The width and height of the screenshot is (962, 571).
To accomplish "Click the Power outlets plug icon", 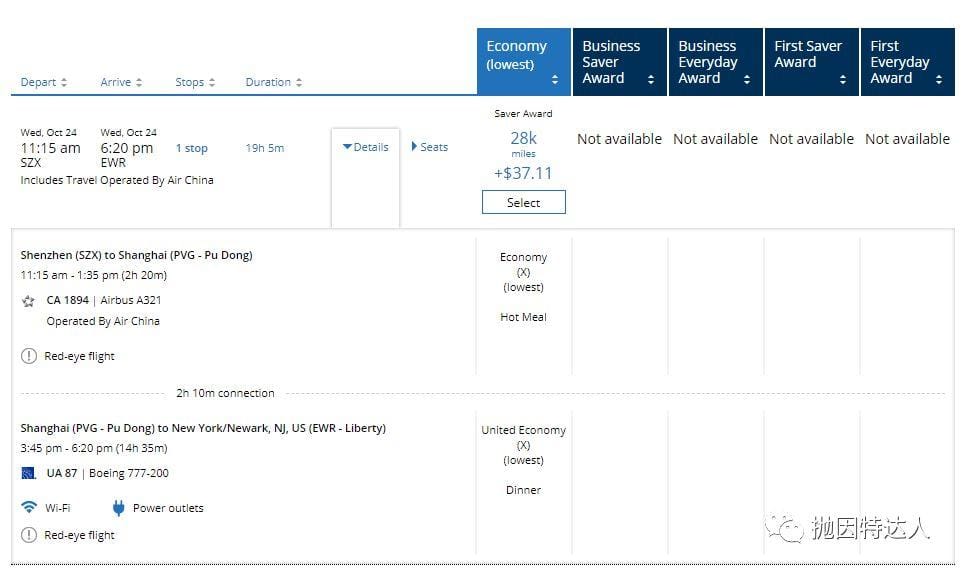I will pyautogui.click(x=118, y=508).
